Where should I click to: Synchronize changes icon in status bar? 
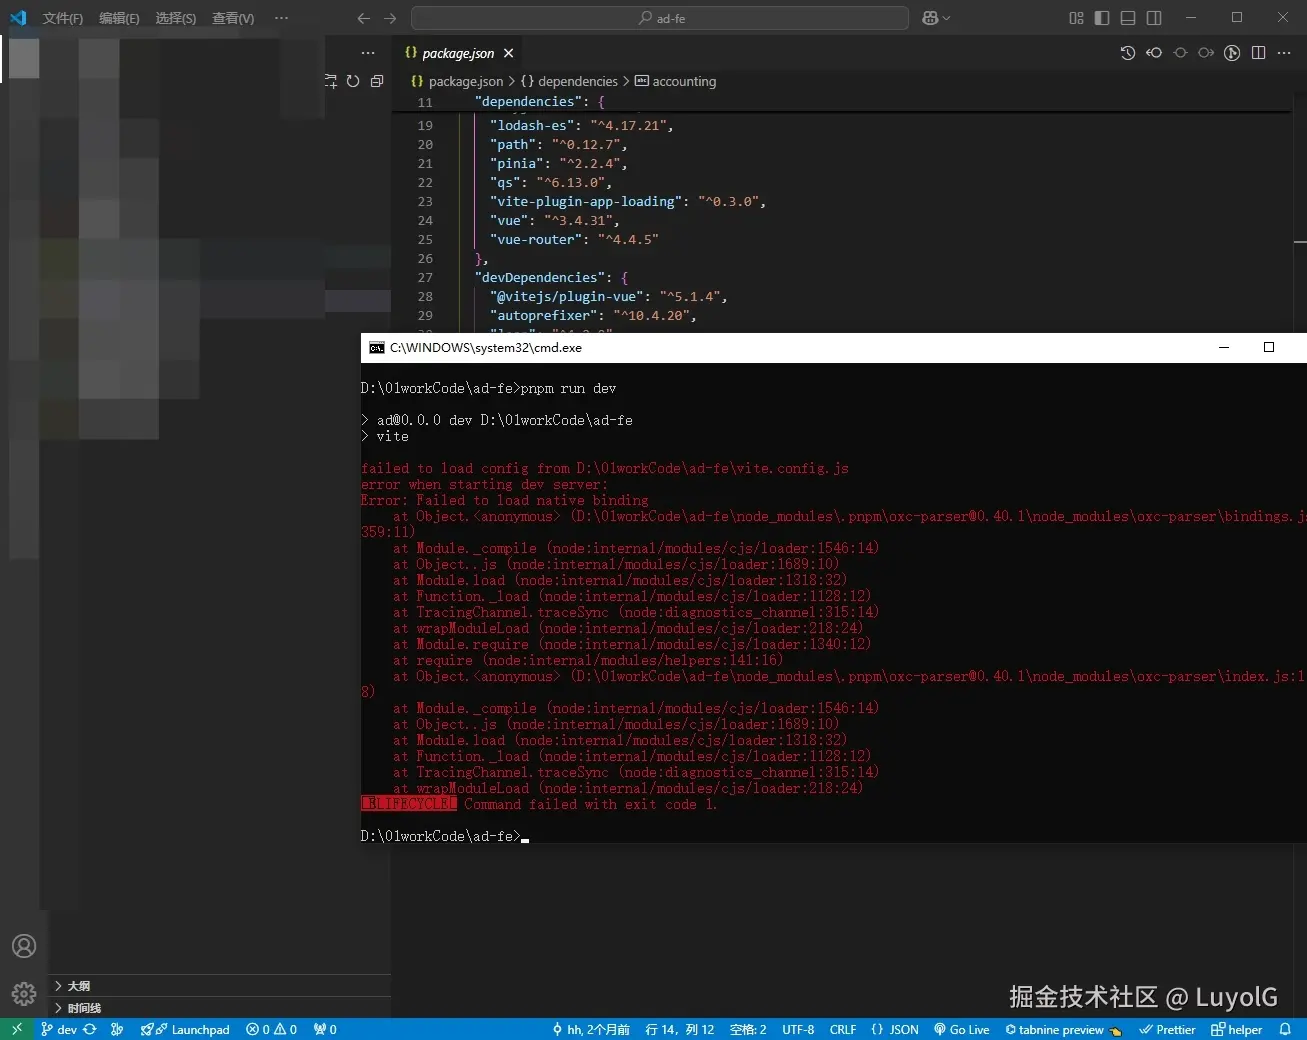click(x=90, y=1029)
